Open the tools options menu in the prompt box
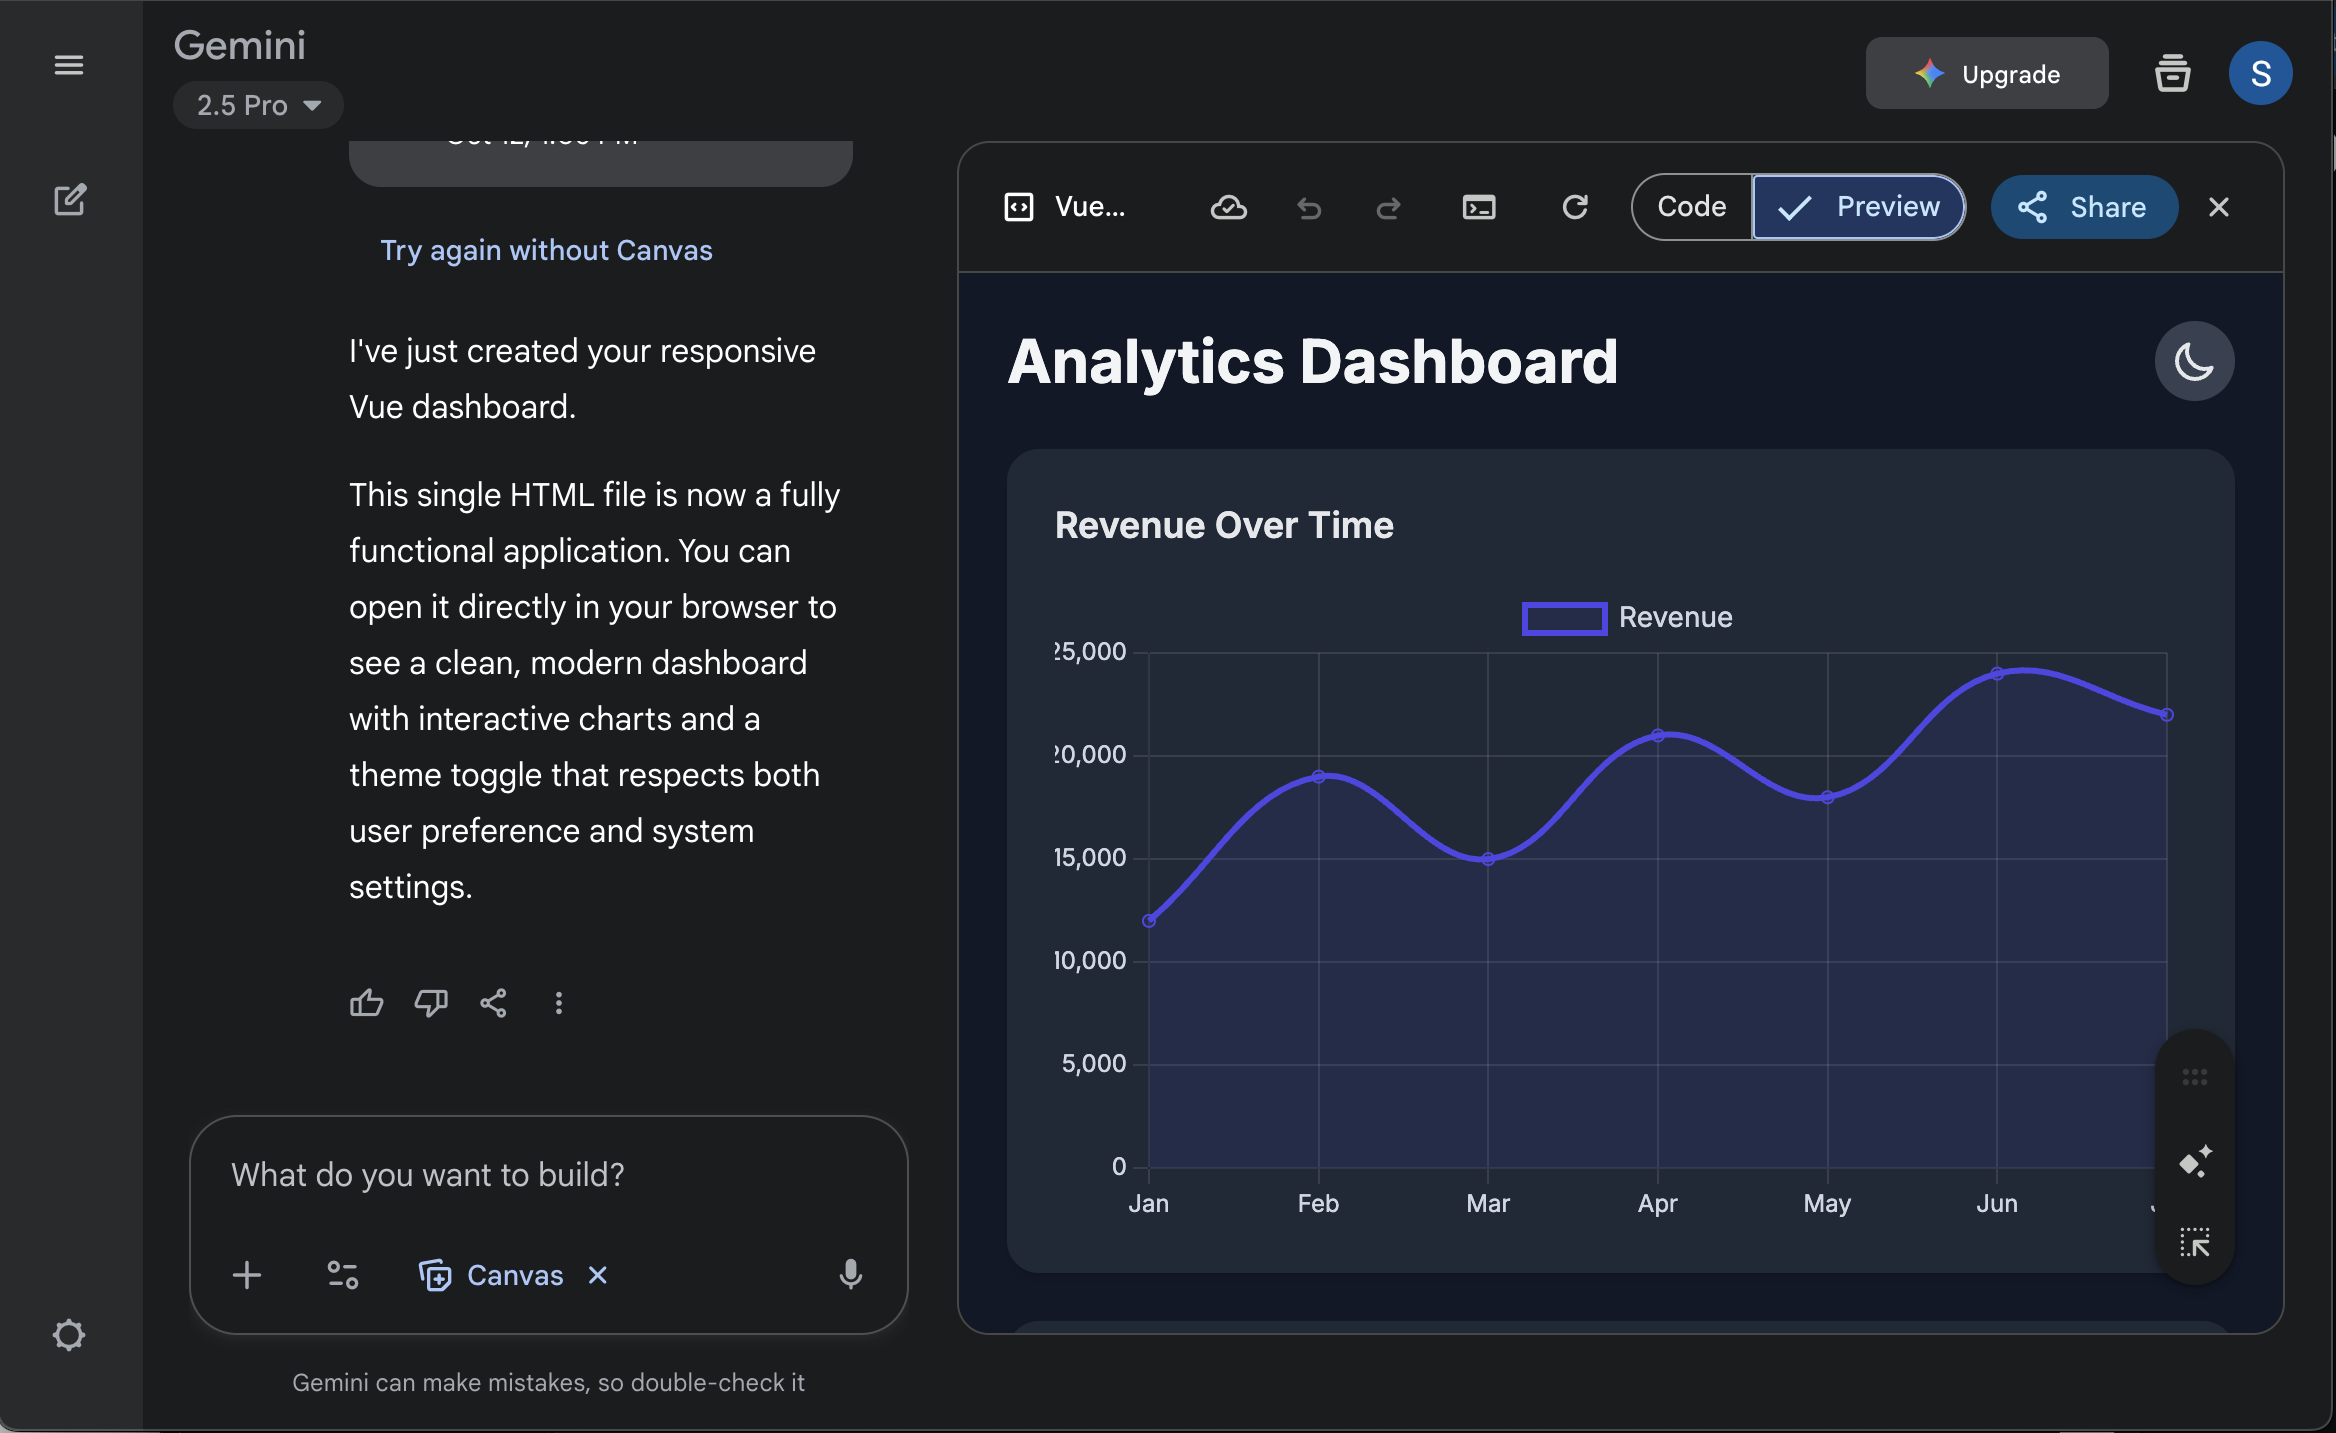 point(343,1275)
